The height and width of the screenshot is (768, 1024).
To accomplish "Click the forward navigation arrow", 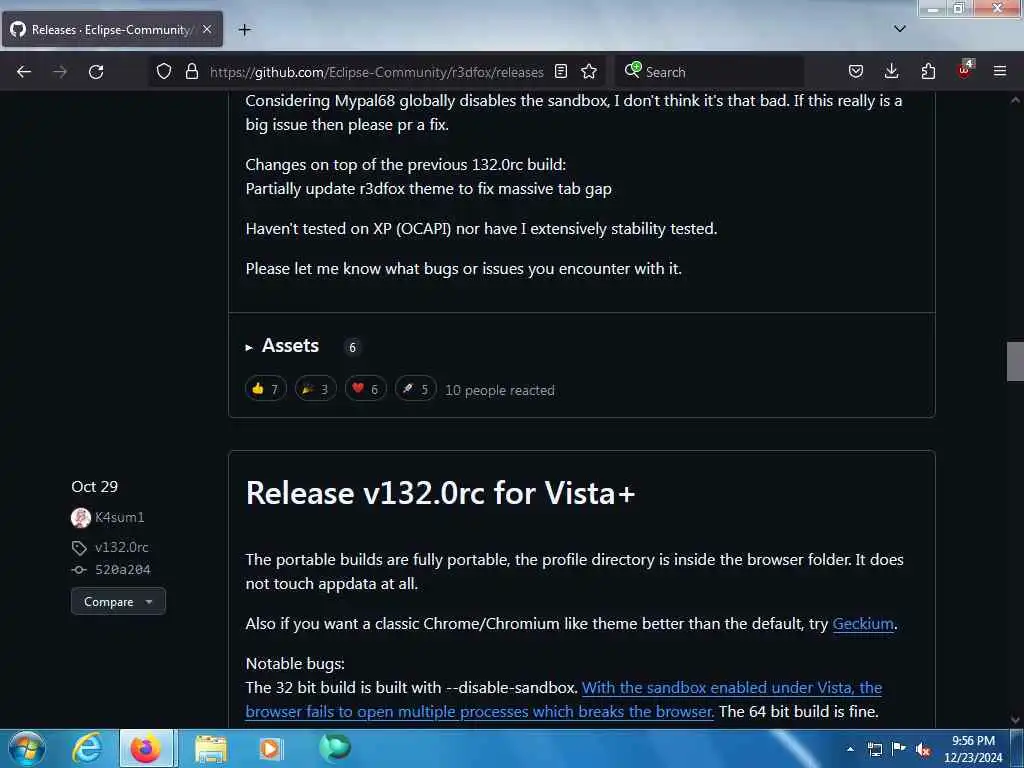I will tap(59, 72).
